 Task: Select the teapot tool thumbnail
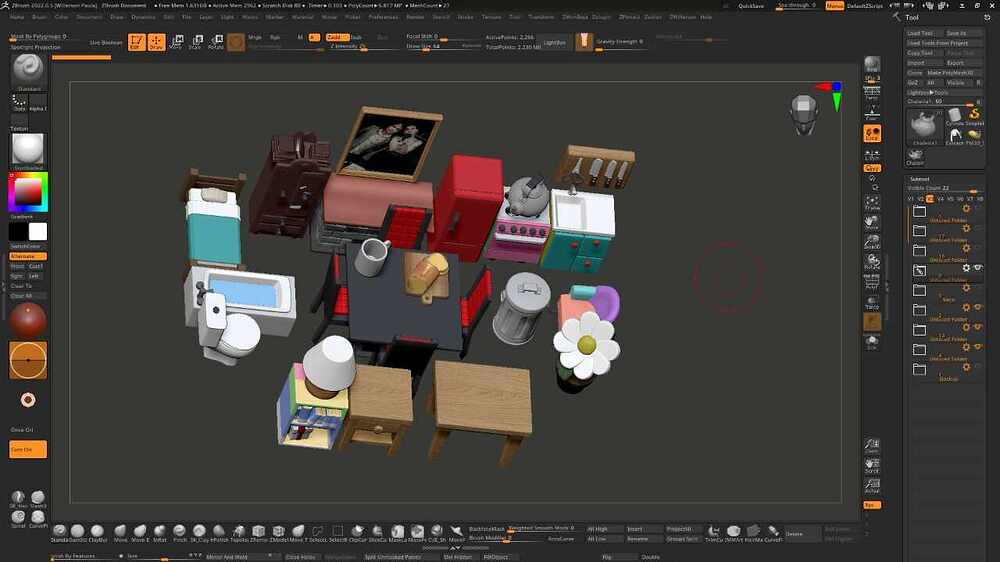pos(924,126)
